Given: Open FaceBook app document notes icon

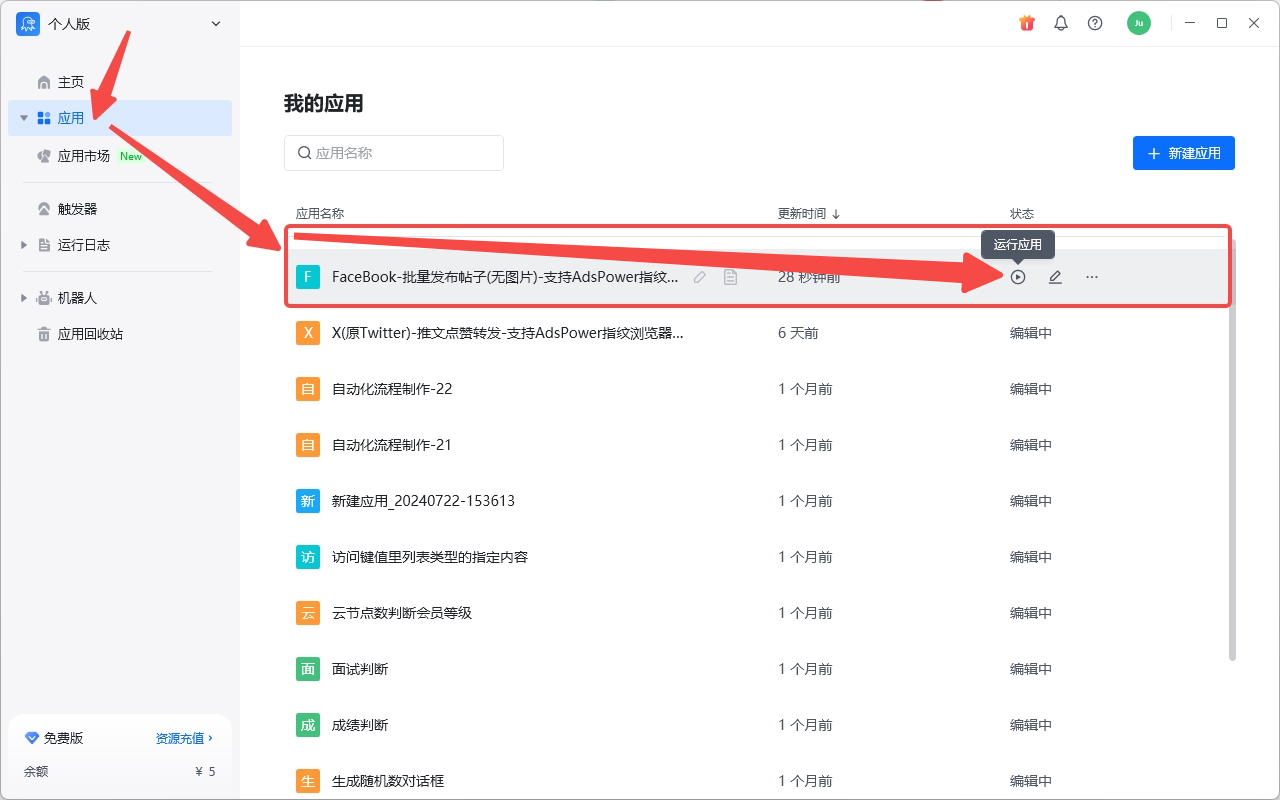Looking at the screenshot, I should [731, 277].
